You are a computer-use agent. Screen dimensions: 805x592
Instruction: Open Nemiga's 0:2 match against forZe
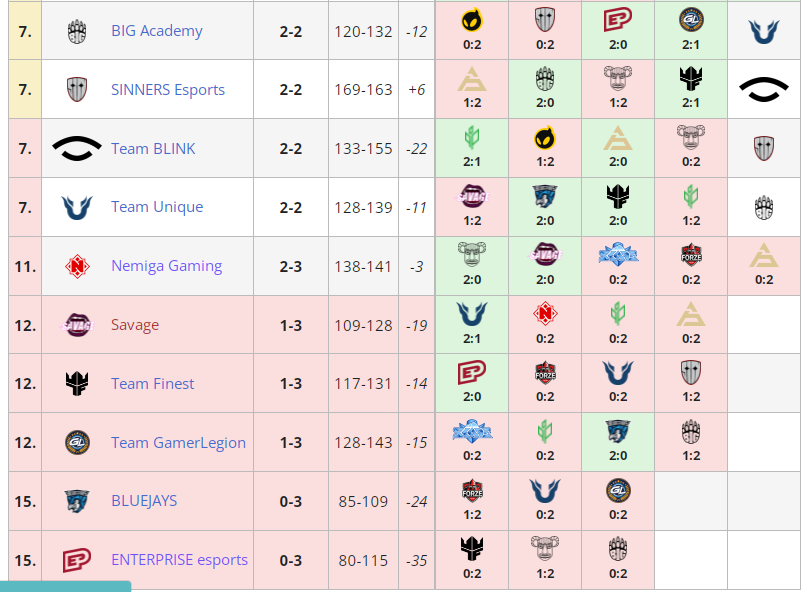[x=691, y=265]
